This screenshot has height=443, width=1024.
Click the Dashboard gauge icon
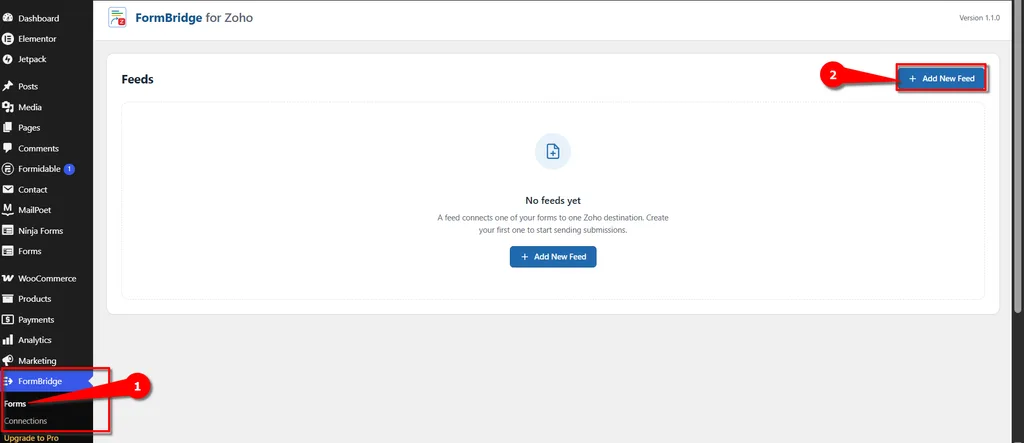pos(8,18)
